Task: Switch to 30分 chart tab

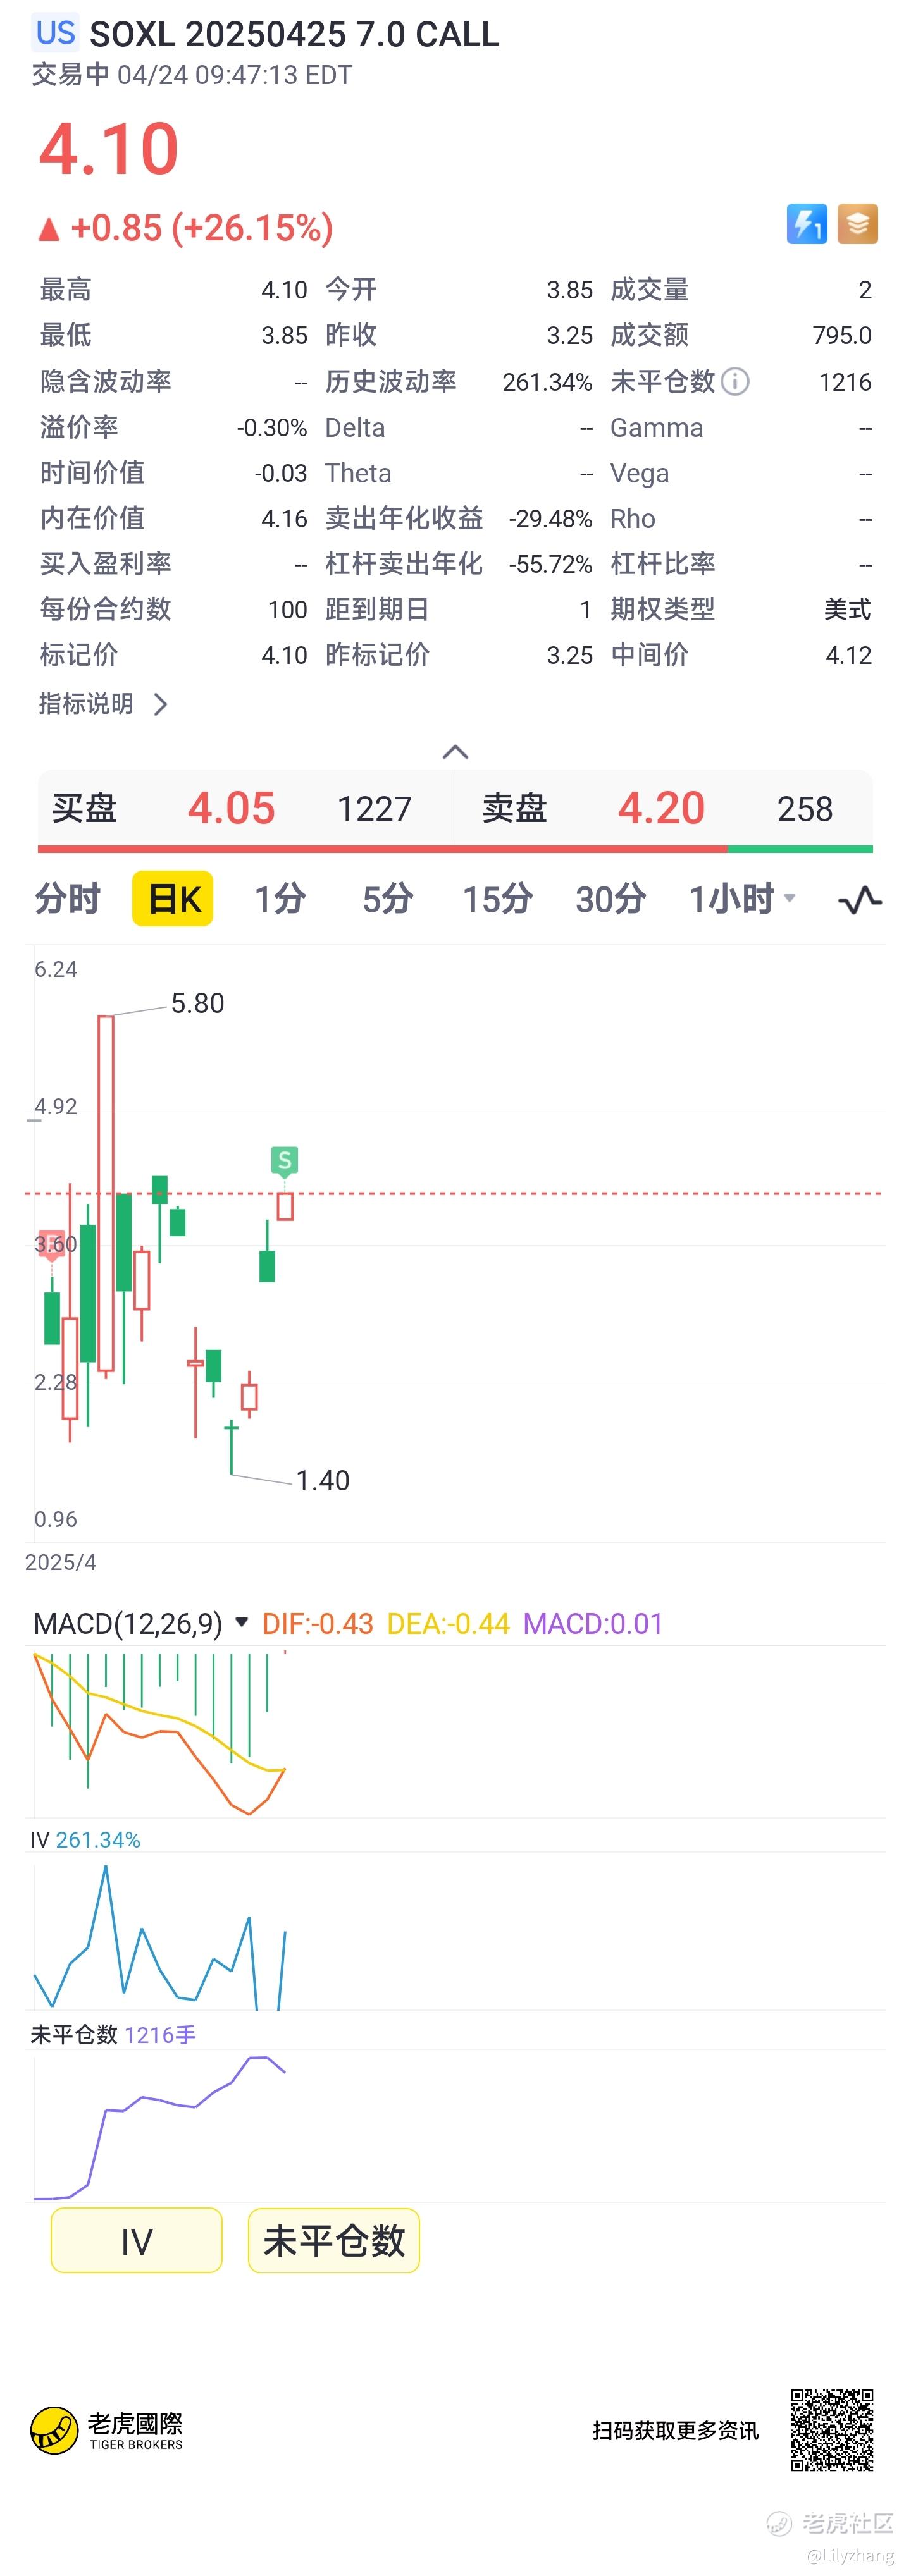Action: click(610, 899)
